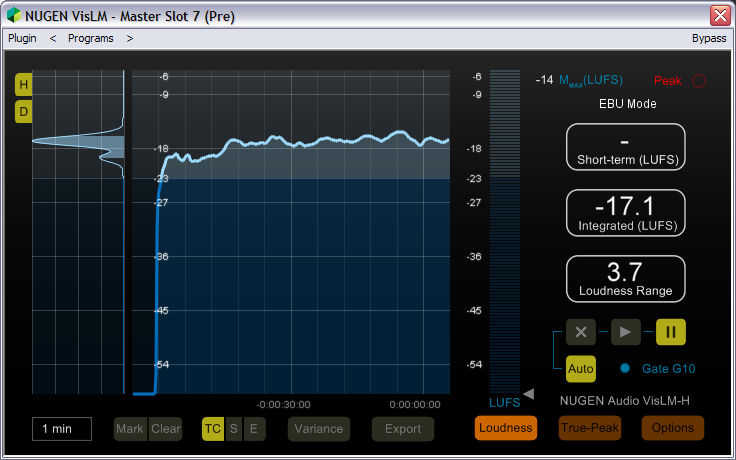The width and height of the screenshot is (736, 460).
Task: Open the Plugin menu
Action: [22, 38]
